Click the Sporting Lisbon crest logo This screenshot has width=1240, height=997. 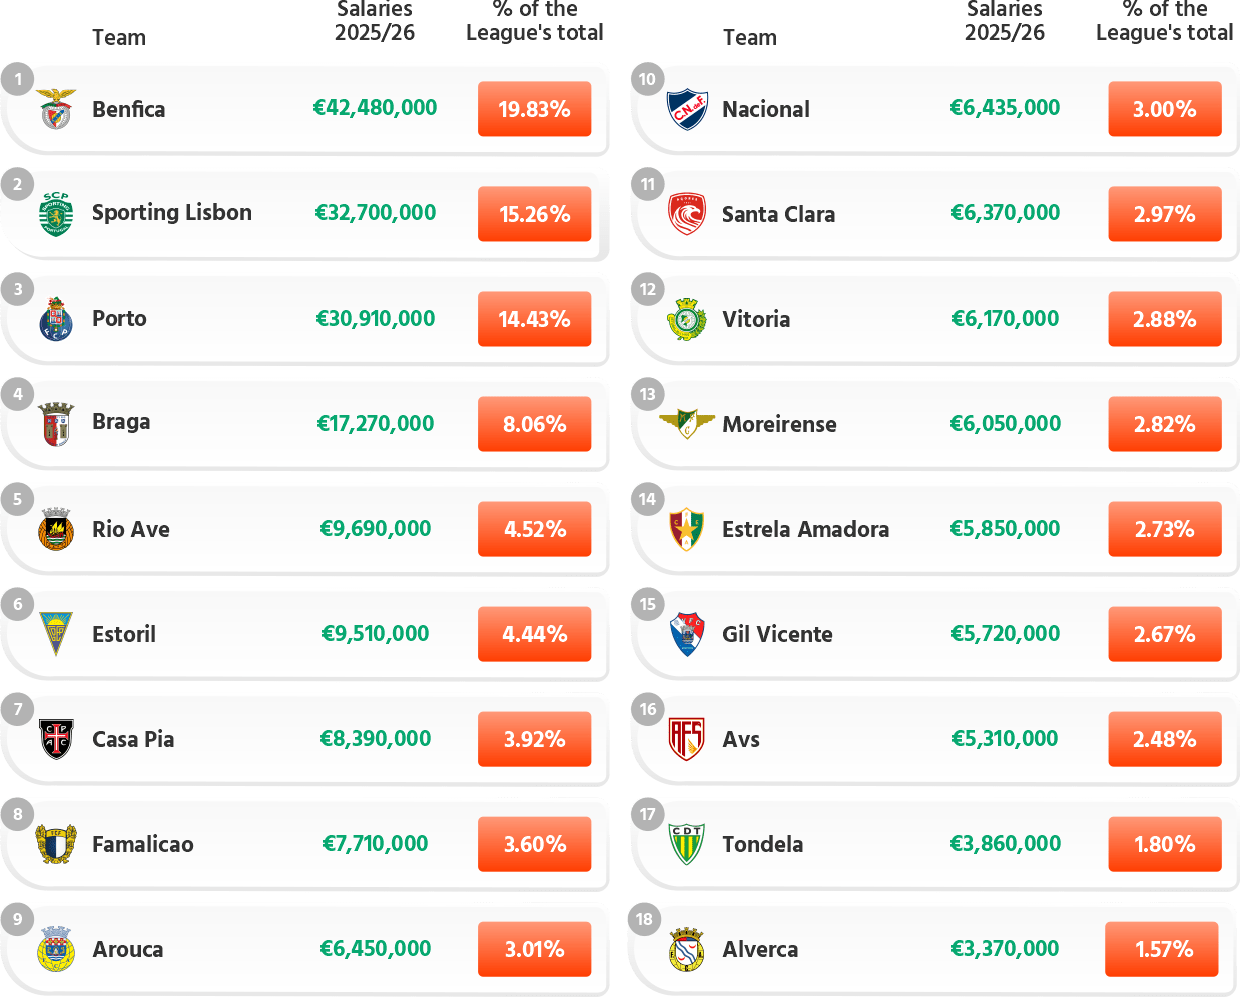click(56, 214)
